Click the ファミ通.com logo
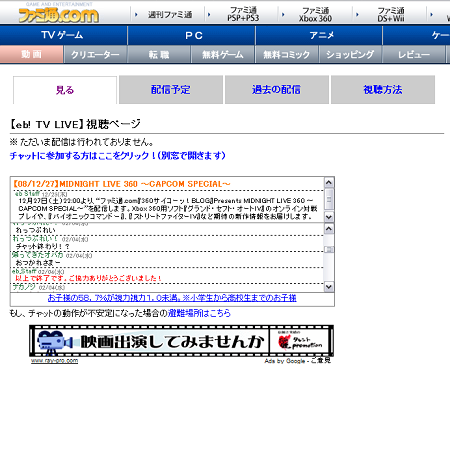This screenshot has width=450, height=450. (58, 15)
